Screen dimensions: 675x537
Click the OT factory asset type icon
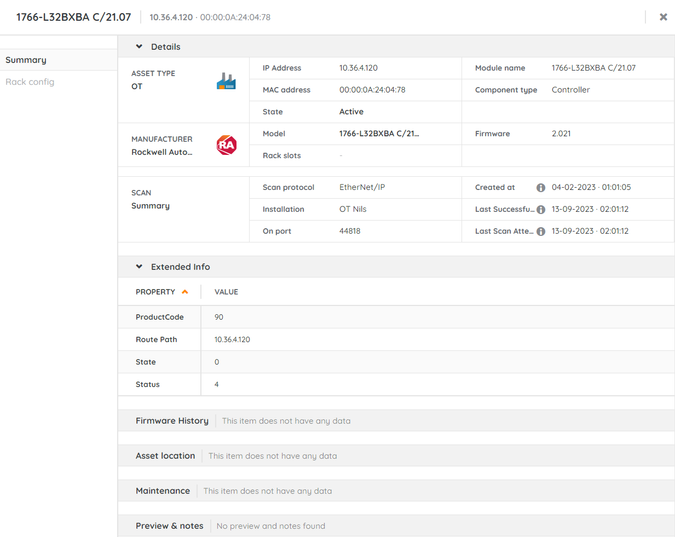point(226,81)
